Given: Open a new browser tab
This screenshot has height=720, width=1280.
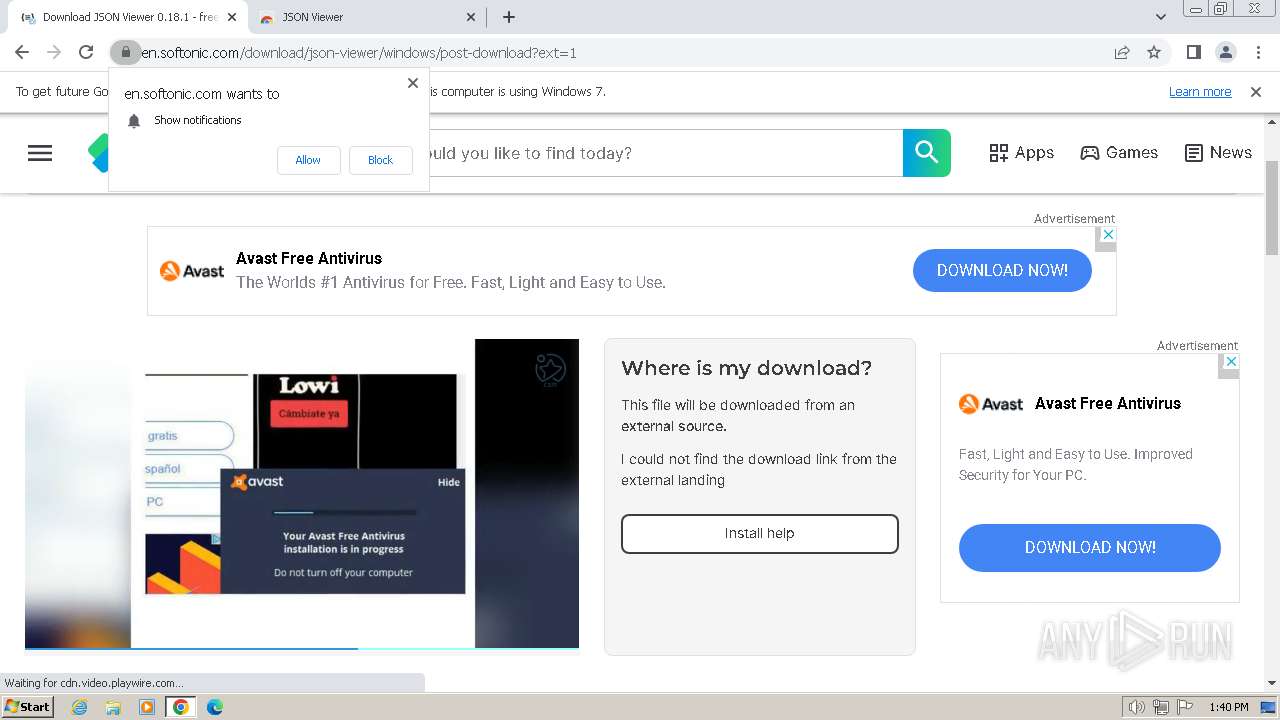Looking at the screenshot, I should coord(509,17).
